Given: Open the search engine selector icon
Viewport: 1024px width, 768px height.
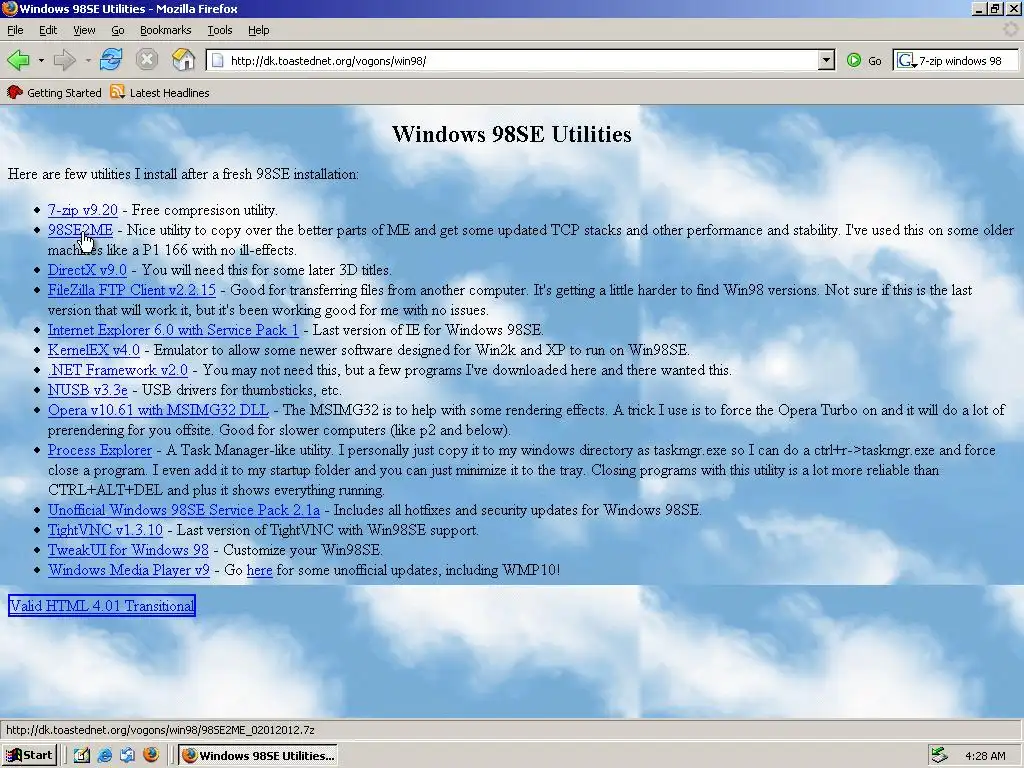Looking at the screenshot, I should pyautogui.click(x=906, y=61).
